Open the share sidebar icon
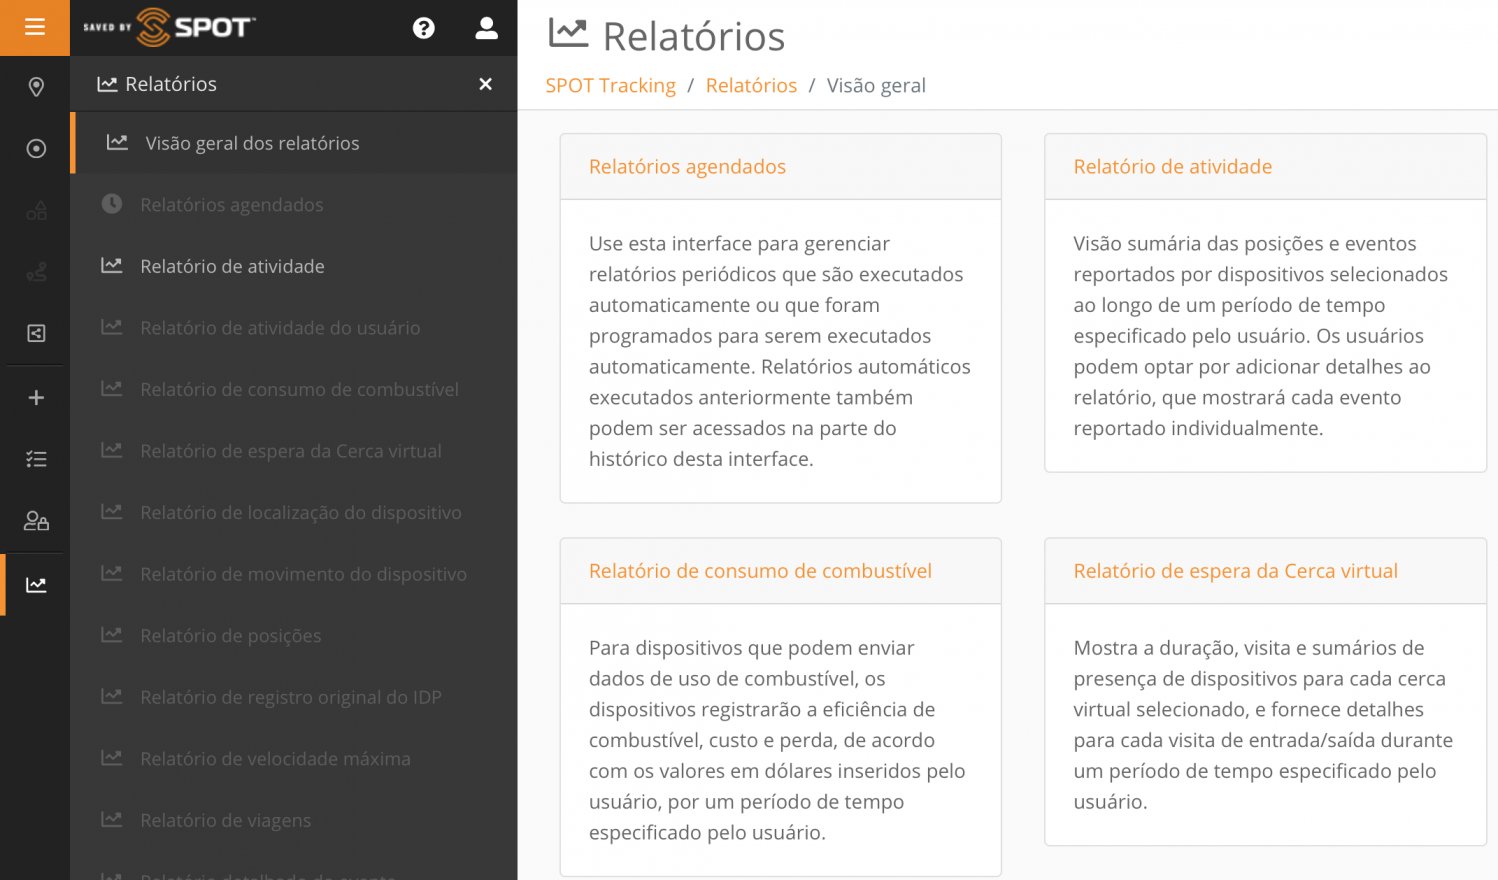 (36, 333)
